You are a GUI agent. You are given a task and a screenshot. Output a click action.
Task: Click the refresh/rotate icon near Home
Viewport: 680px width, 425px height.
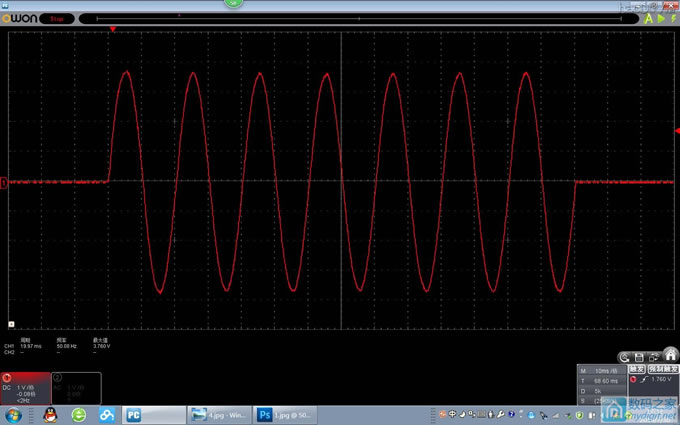625,357
